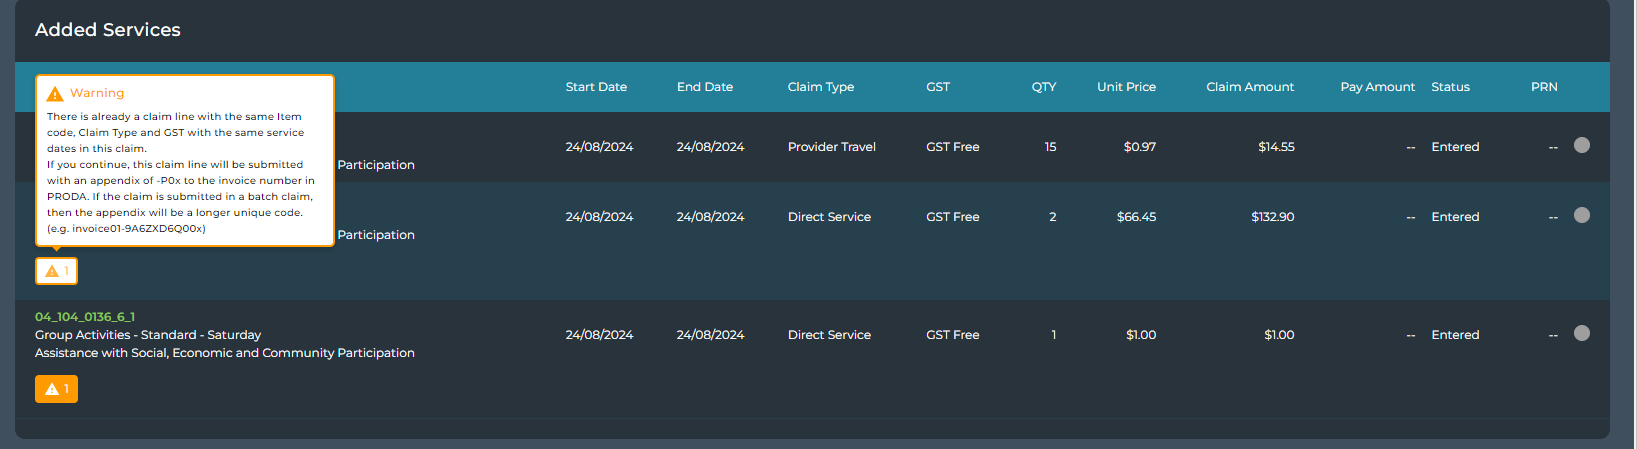
Task: Sort by Start Date column header
Action: [x=596, y=87]
